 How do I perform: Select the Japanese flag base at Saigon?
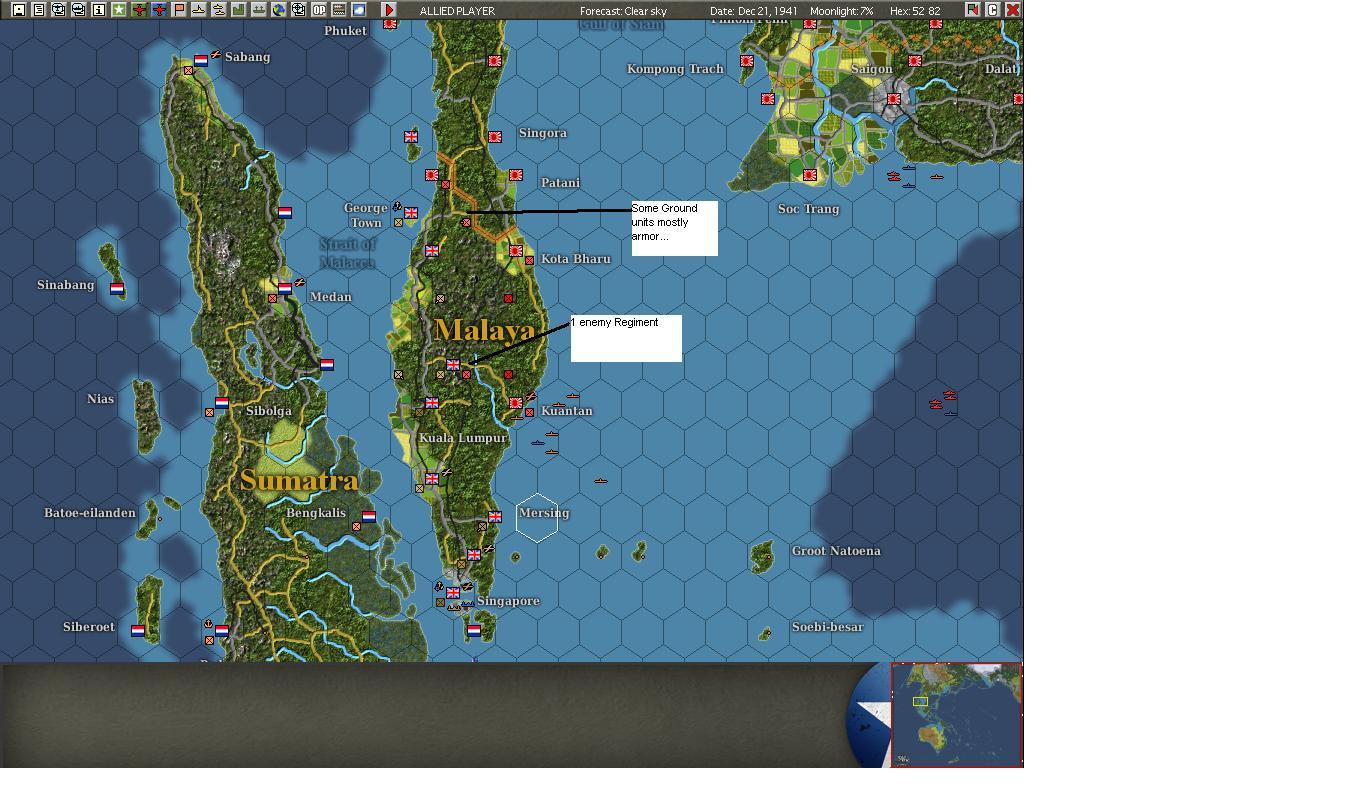894,99
